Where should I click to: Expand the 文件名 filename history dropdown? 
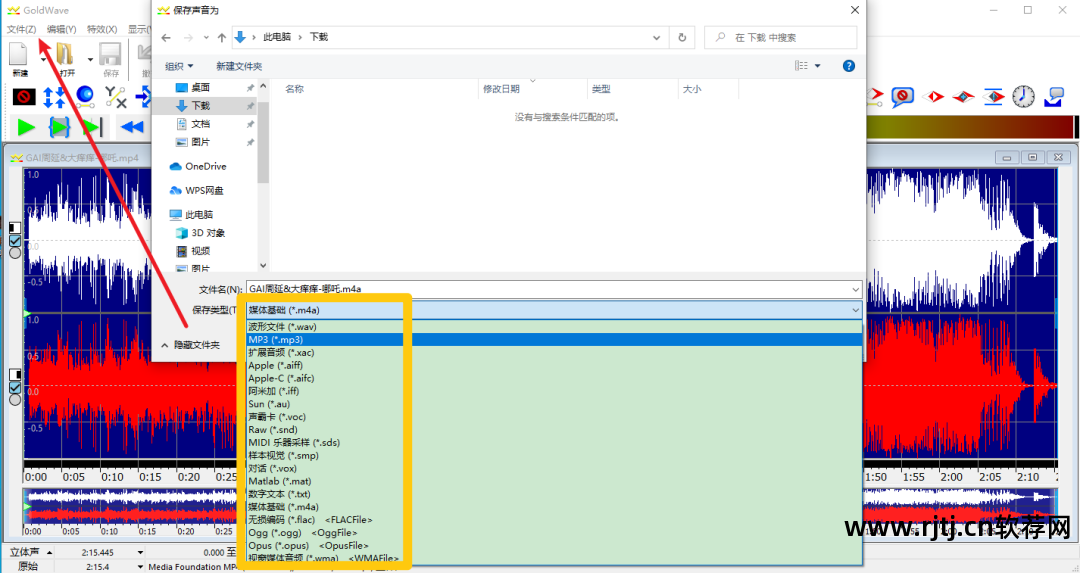point(855,289)
